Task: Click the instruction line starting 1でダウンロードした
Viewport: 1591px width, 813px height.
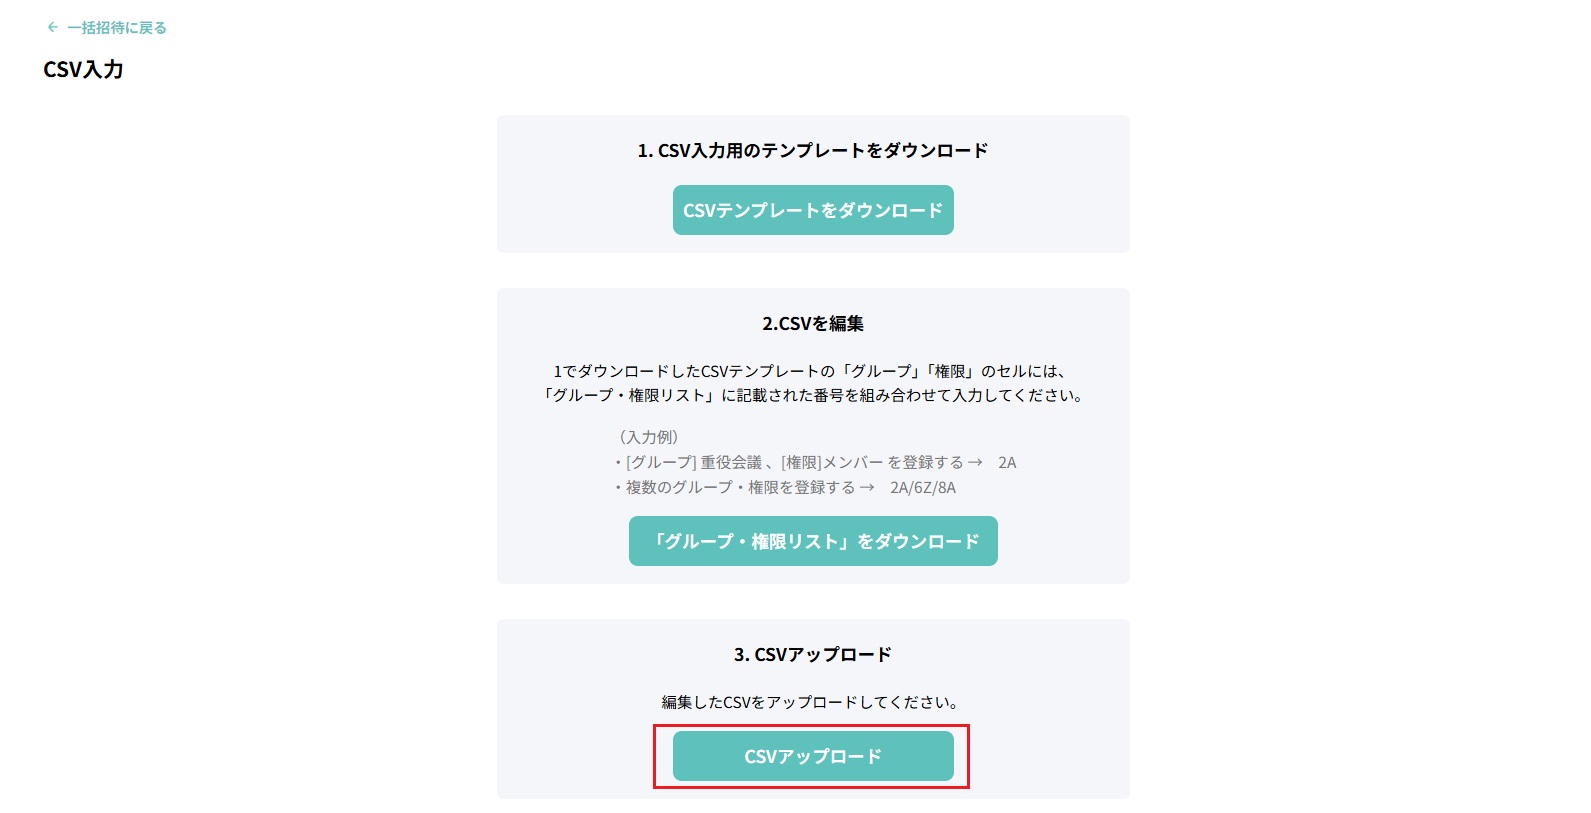Action: 812,371
